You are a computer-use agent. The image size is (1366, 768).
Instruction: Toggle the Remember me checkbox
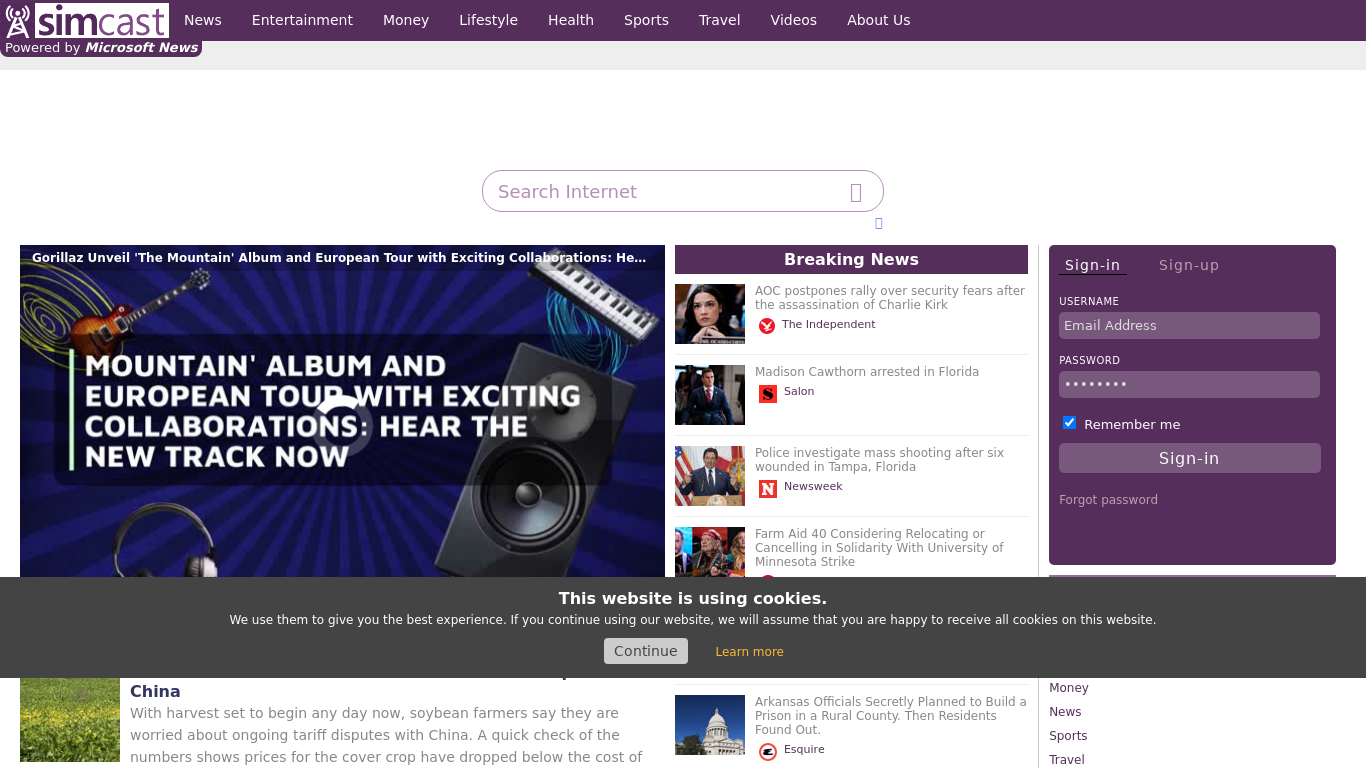pos(1069,423)
